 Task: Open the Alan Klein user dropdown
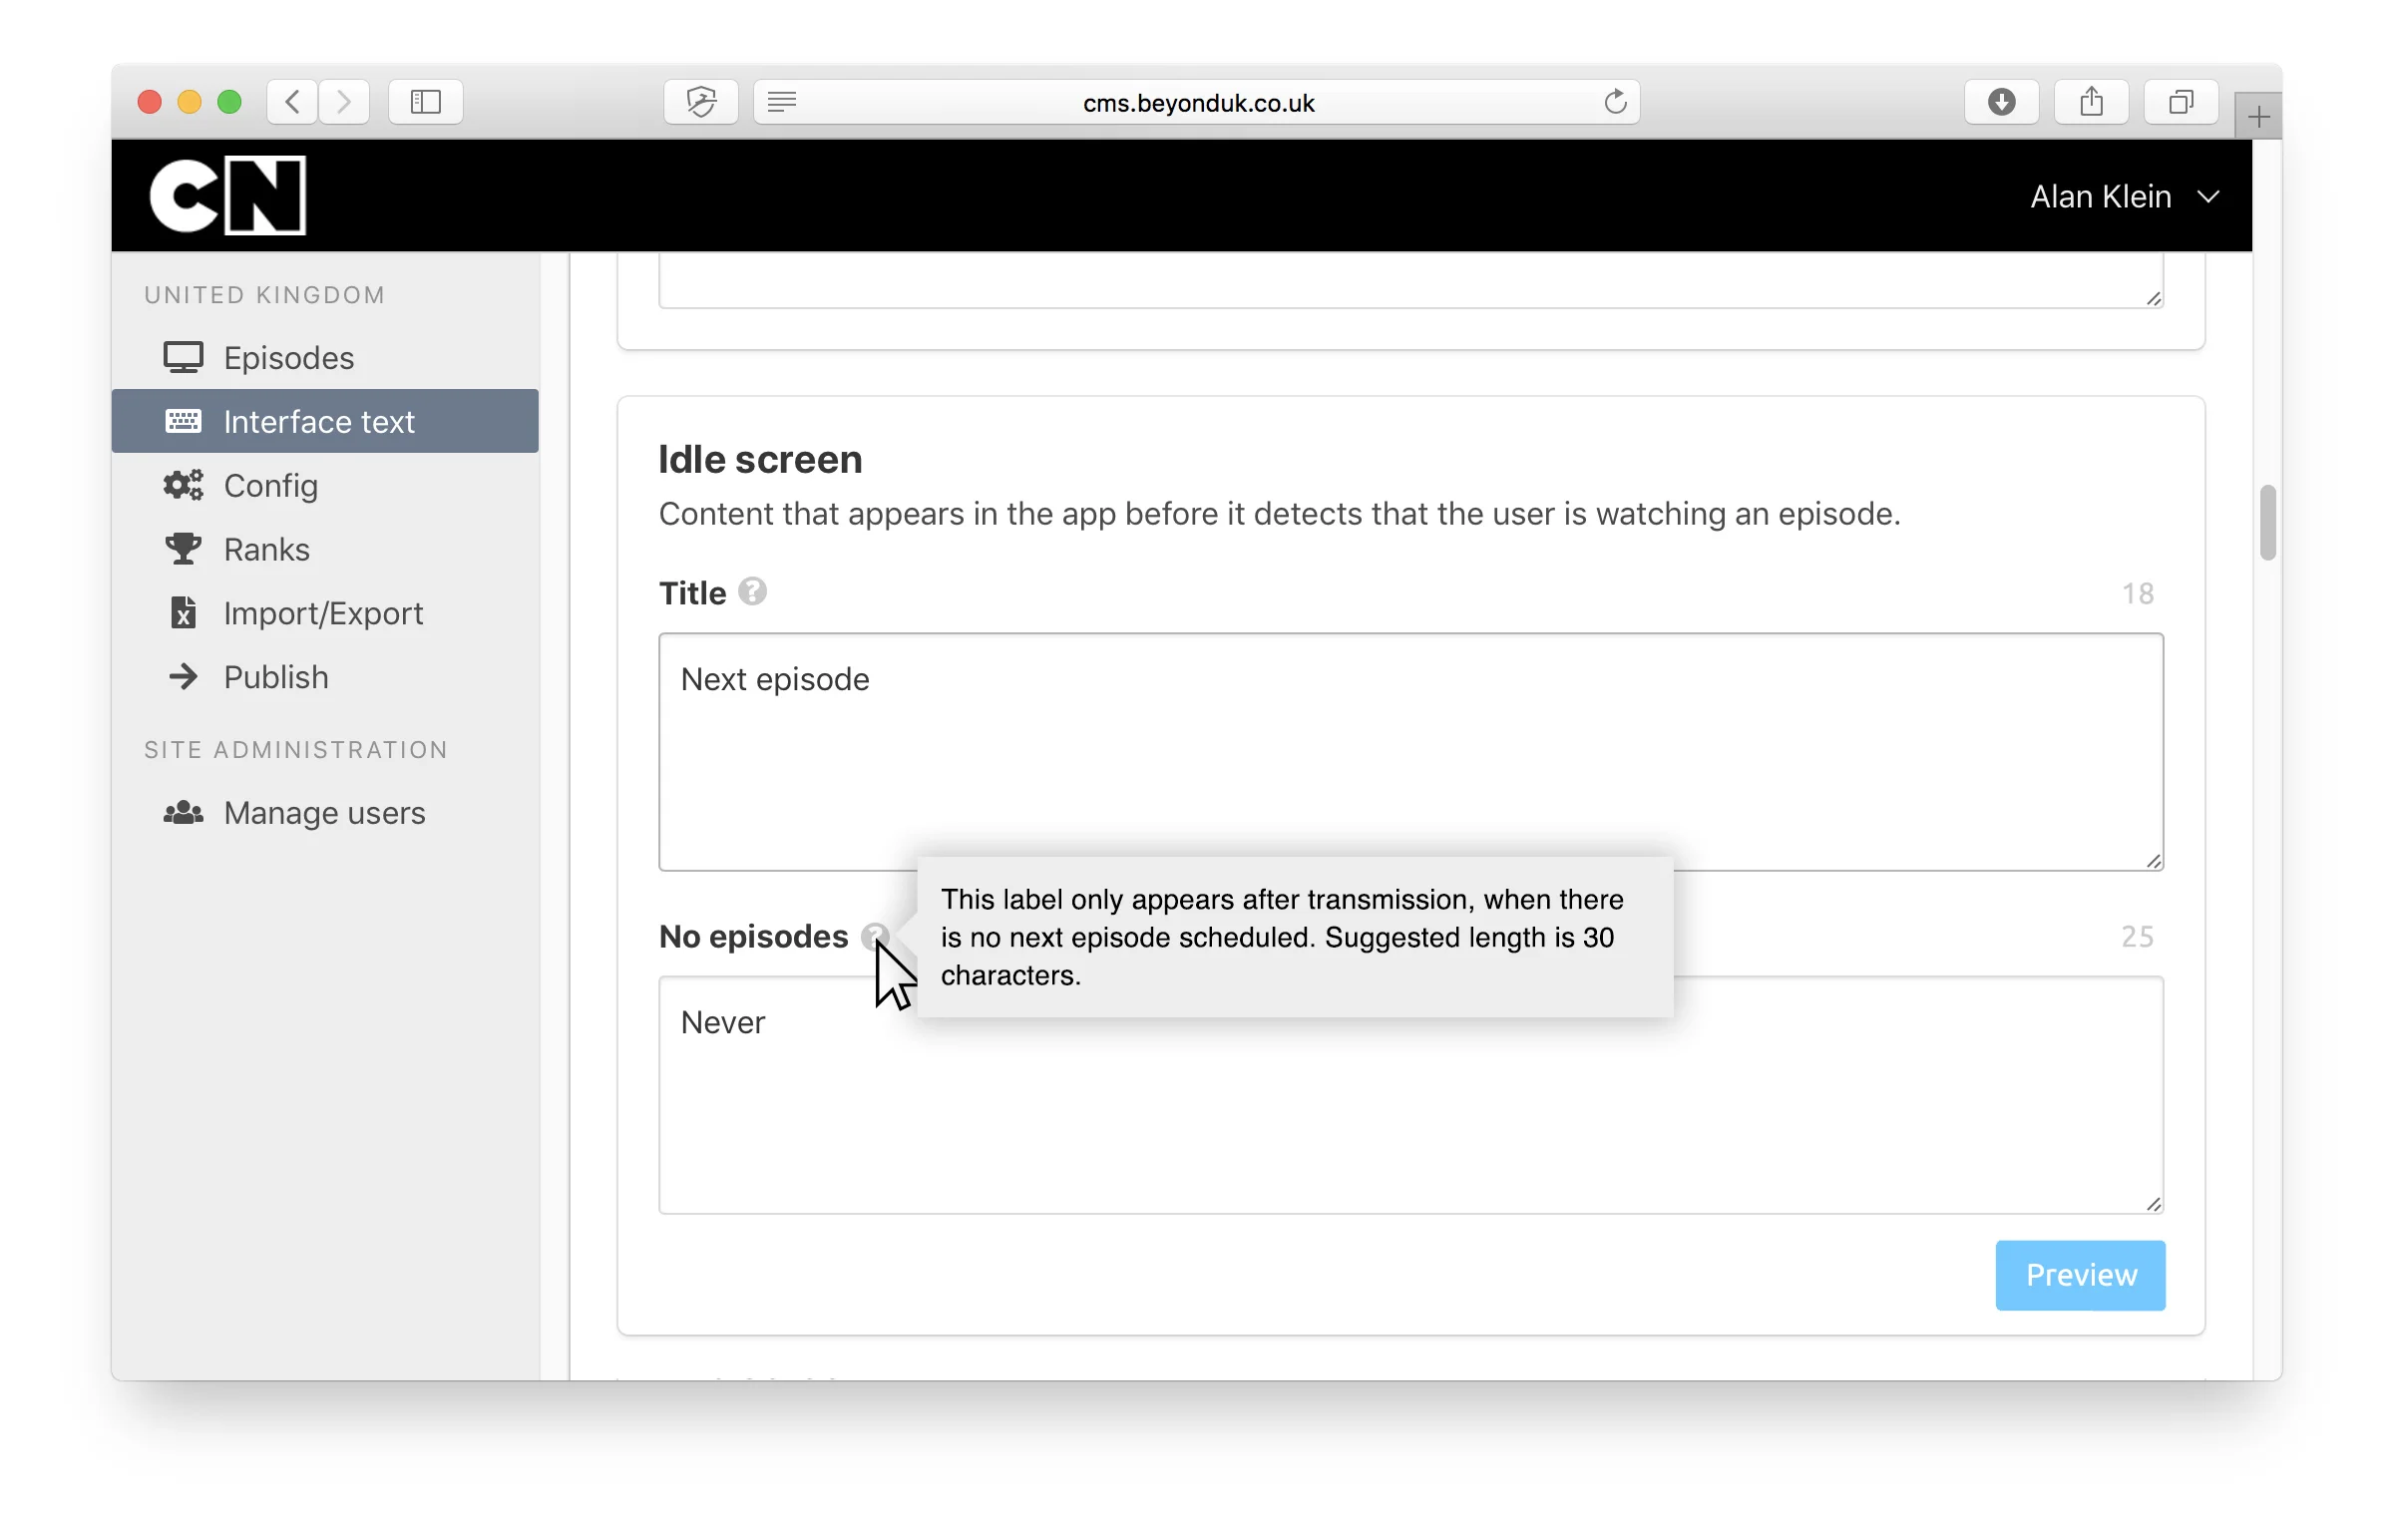pyautogui.click(x=2122, y=196)
